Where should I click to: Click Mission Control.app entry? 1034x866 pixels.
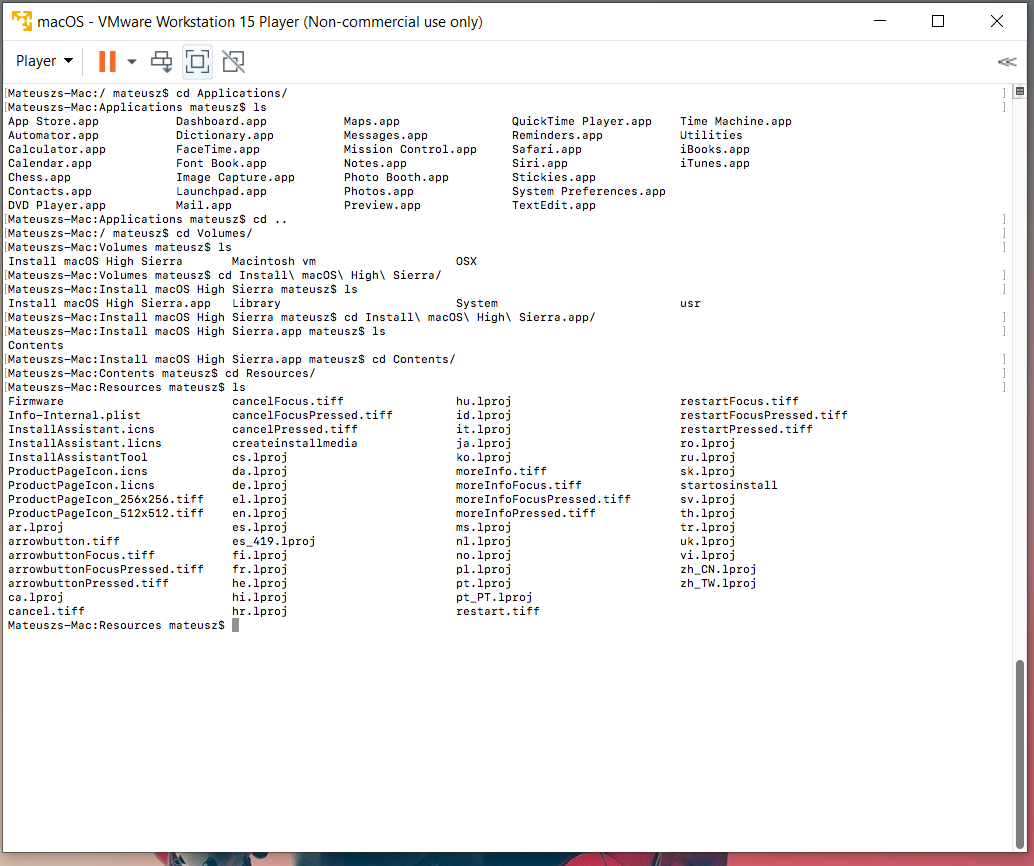(410, 149)
